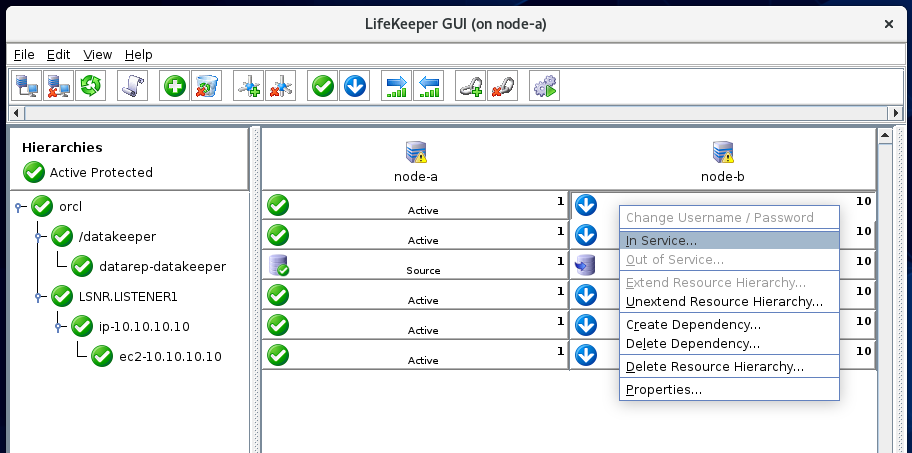Select ip-10.10.10.10 in the hierarchy tree
912x453 pixels.
[144, 327]
